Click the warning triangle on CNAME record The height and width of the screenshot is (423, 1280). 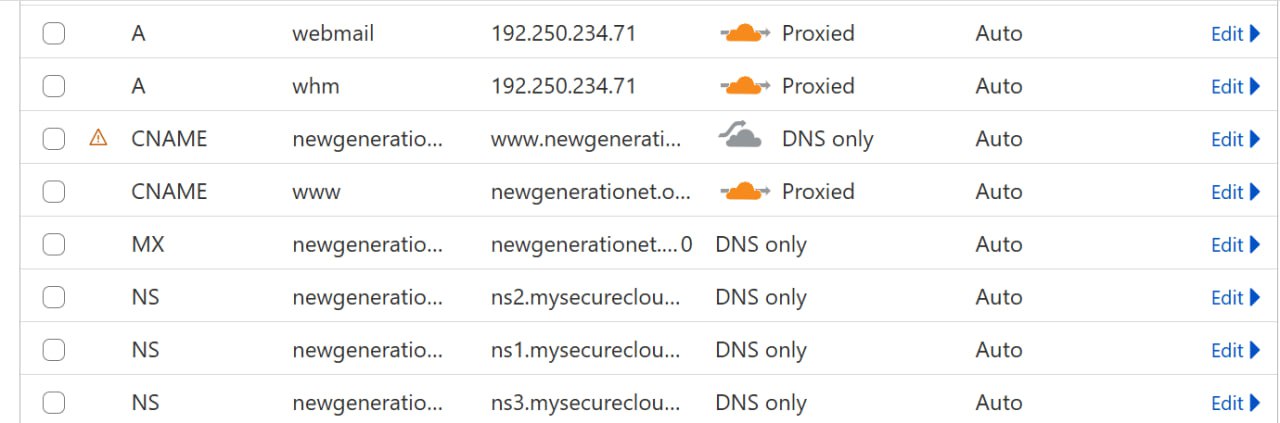pyautogui.click(x=98, y=138)
